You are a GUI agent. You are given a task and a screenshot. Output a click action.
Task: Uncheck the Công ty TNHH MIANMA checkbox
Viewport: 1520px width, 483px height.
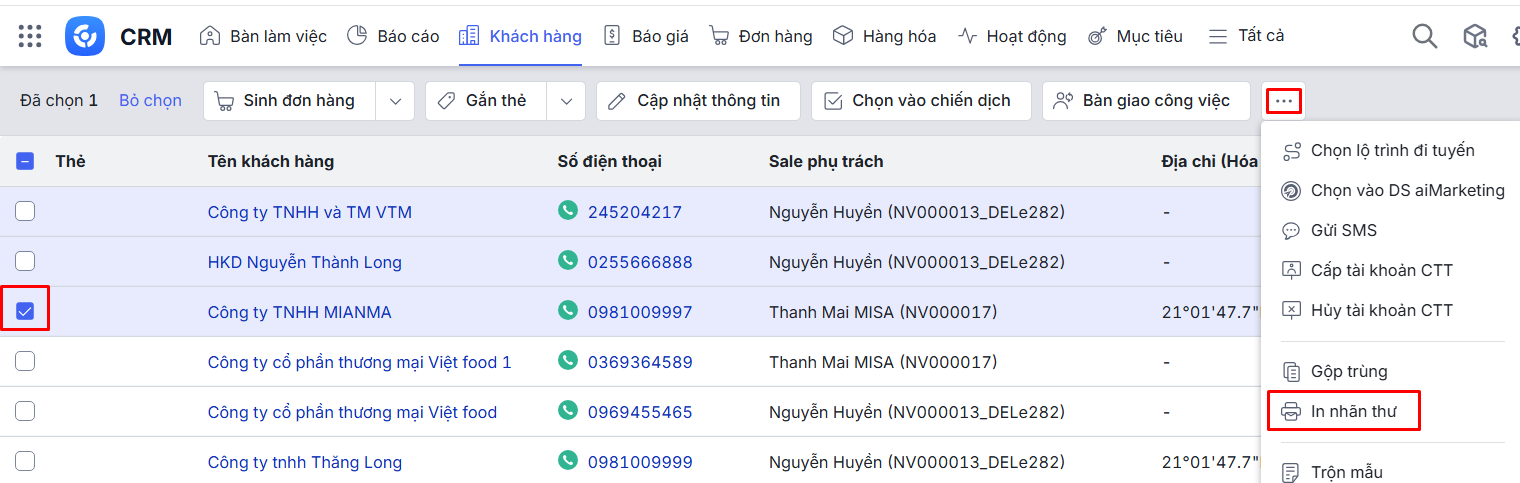coord(25,311)
